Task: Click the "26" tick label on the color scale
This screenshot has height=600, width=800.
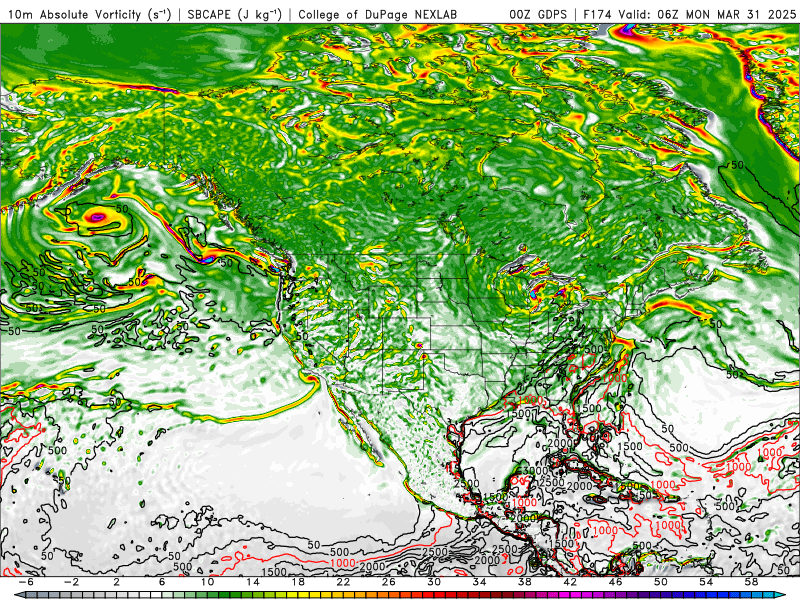Action: click(x=389, y=582)
